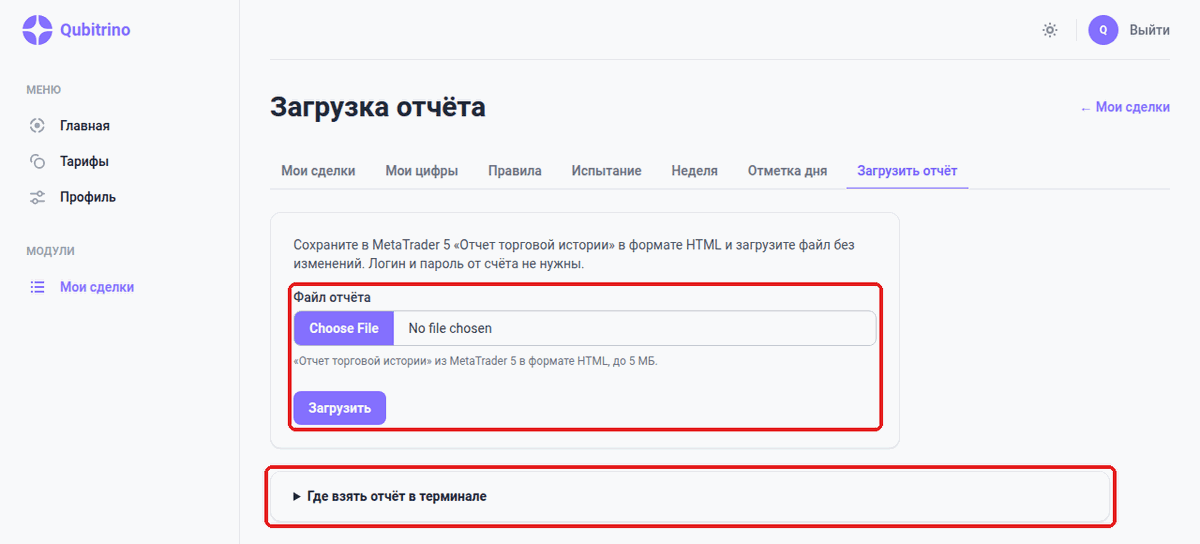Click the Профиль sliders icon

(x=37, y=197)
